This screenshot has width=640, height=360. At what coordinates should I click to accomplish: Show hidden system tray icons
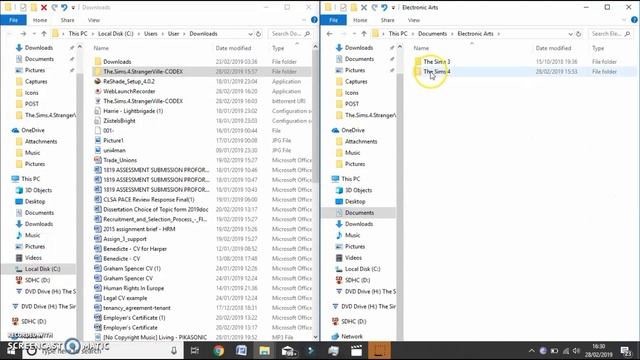(x=531, y=351)
